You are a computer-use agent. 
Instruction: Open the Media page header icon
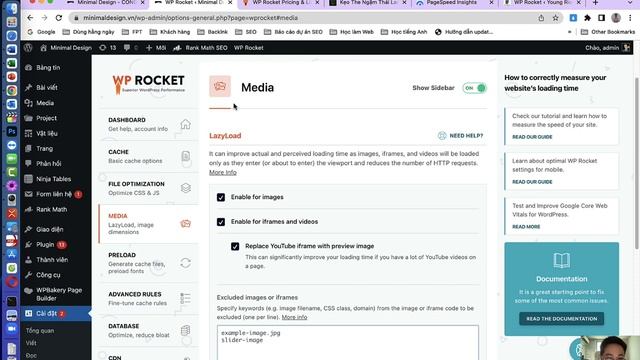(x=220, y=86)
